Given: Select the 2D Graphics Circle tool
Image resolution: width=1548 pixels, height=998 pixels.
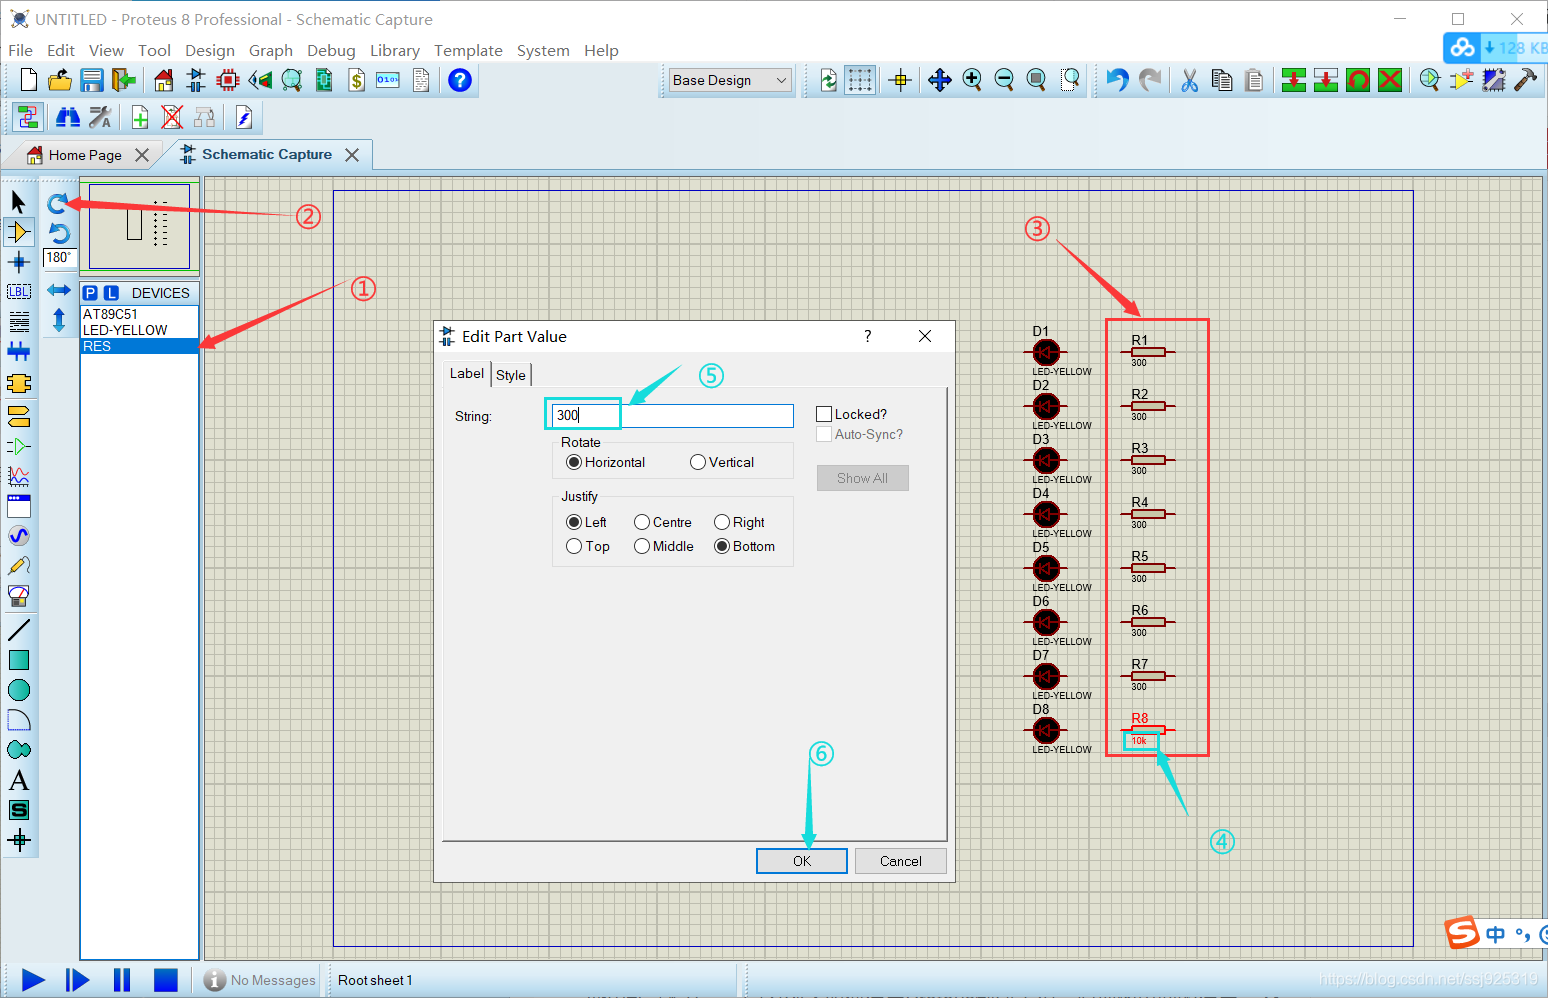Looking at the screenshot, I should point(18,690).
